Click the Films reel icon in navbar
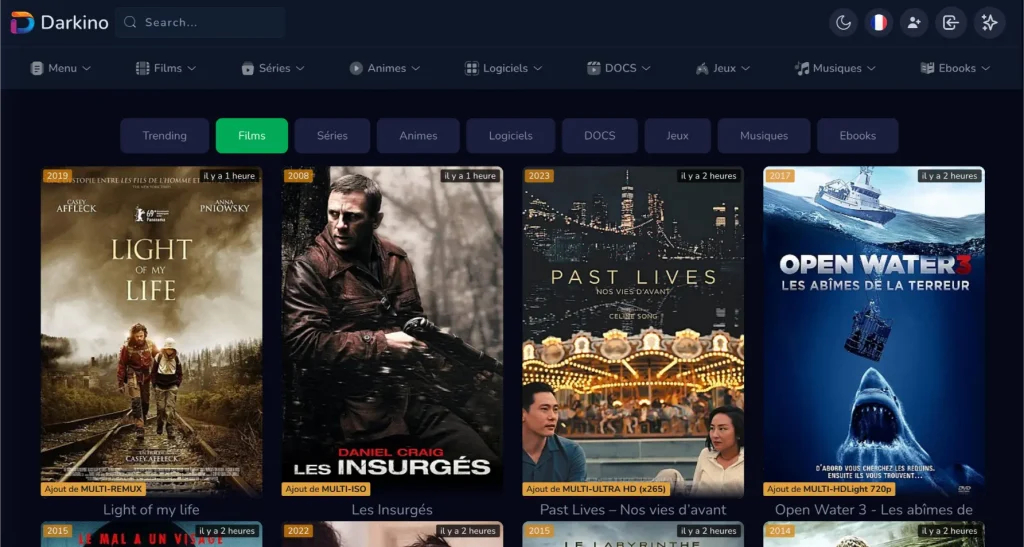This screenshot has width=1024, height=547. (142, 68)
